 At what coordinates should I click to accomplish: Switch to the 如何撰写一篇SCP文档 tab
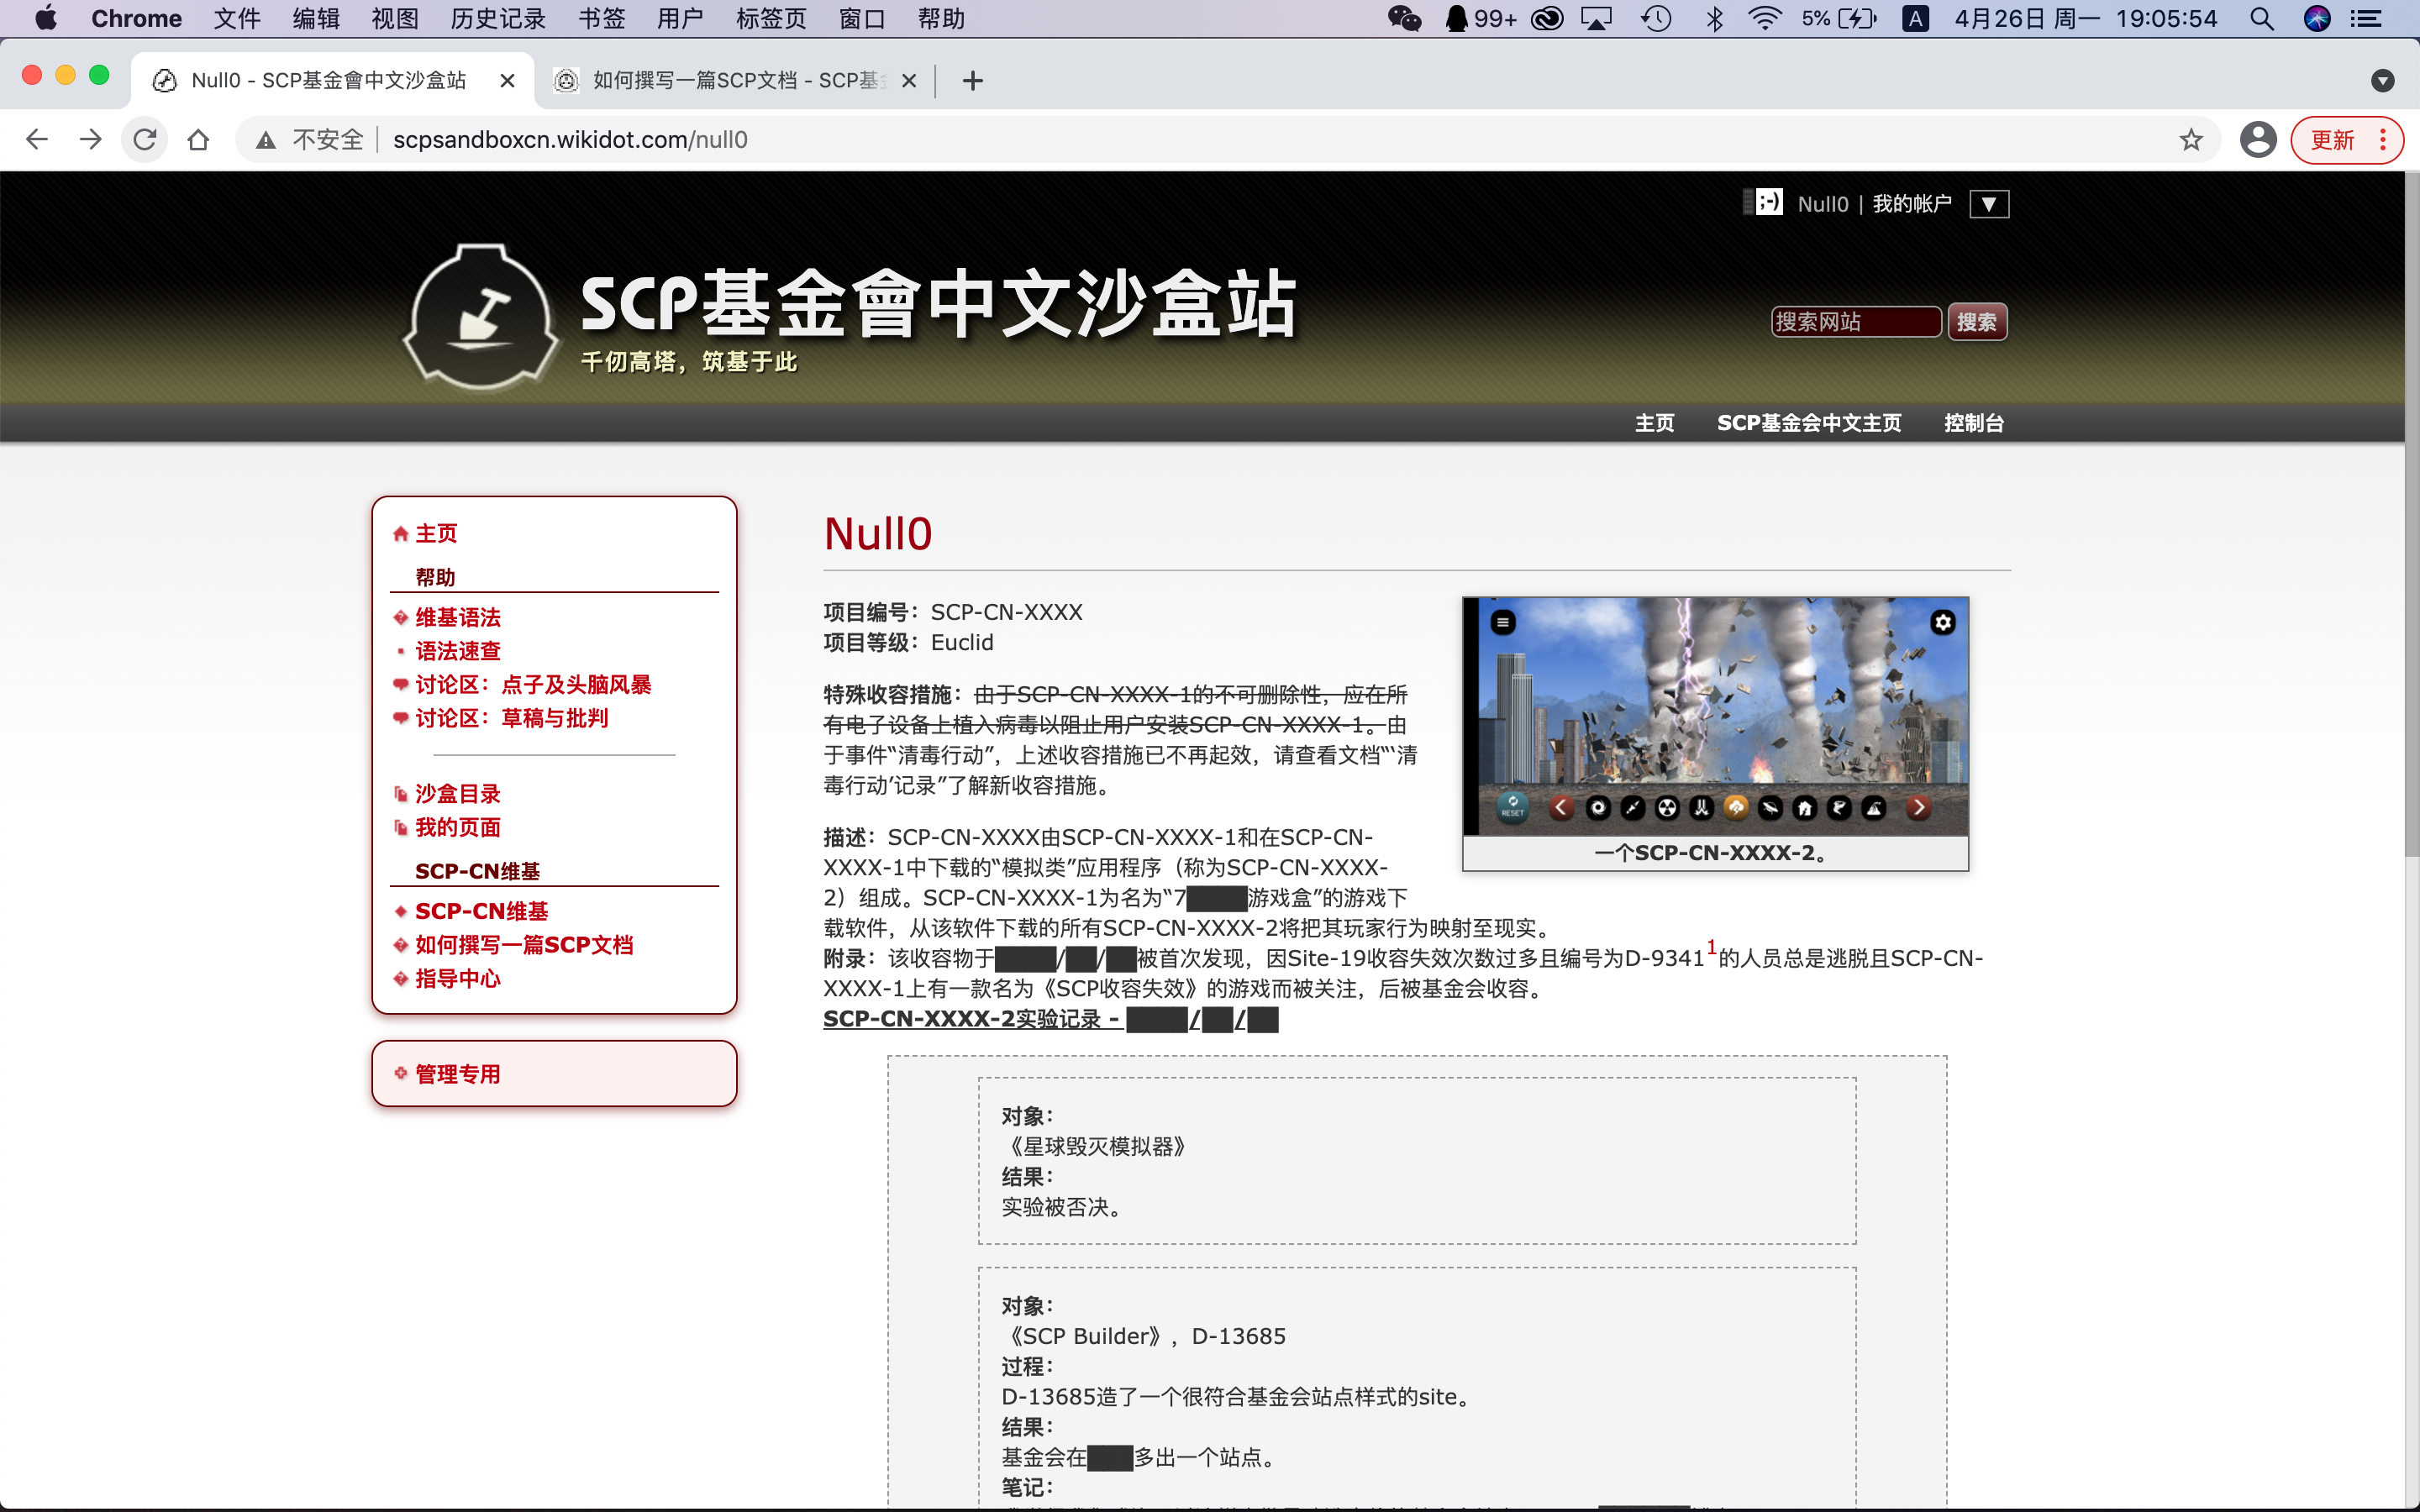pyautogui.click(x=735, y=81)
